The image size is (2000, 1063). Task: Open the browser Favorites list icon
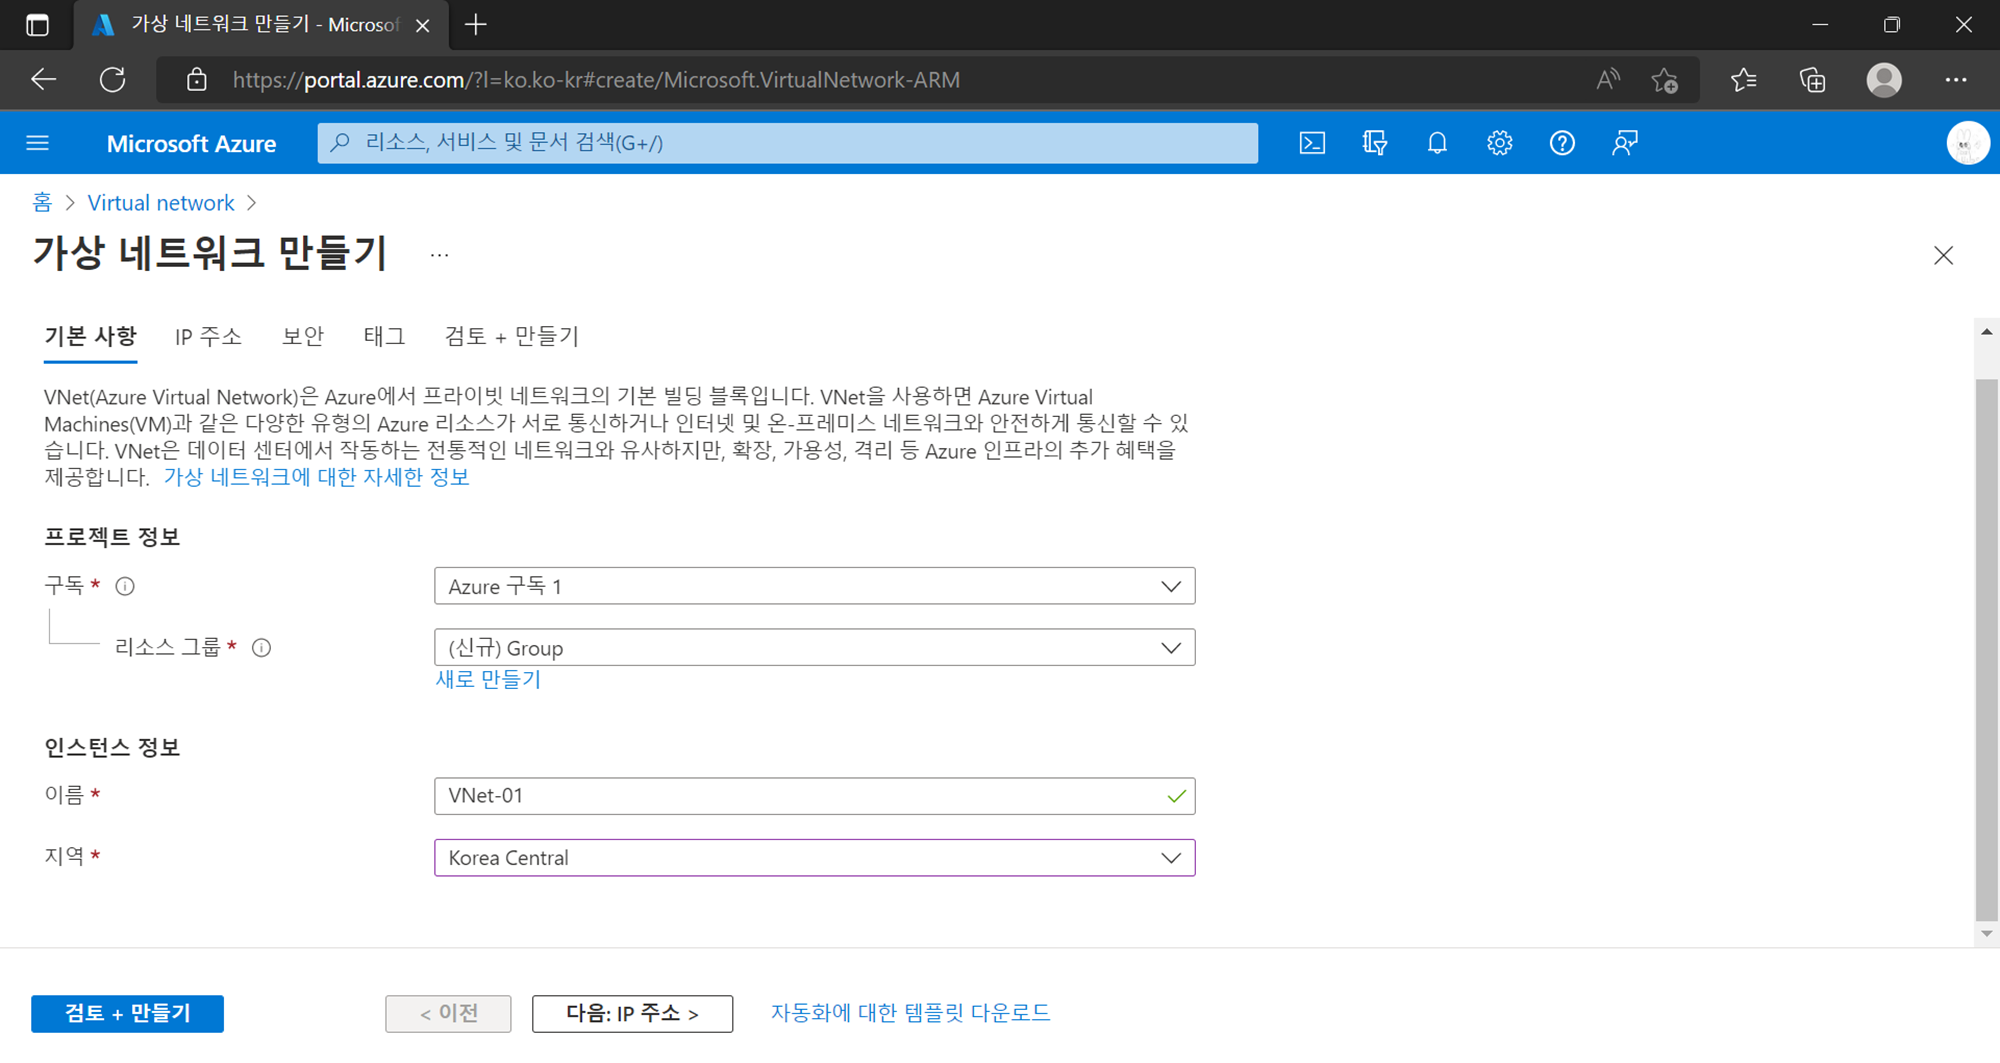[x=1744, y=80]
